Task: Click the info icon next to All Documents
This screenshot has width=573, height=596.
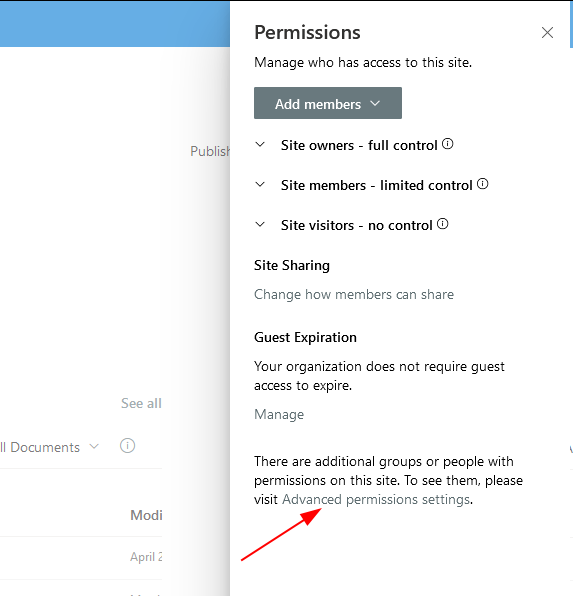Action: [127, 445]
